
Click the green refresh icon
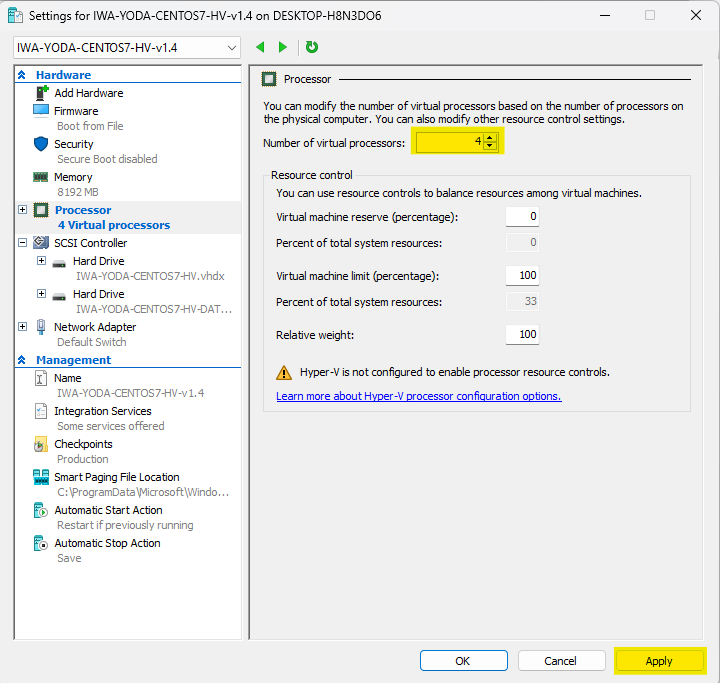coord(312,47)
